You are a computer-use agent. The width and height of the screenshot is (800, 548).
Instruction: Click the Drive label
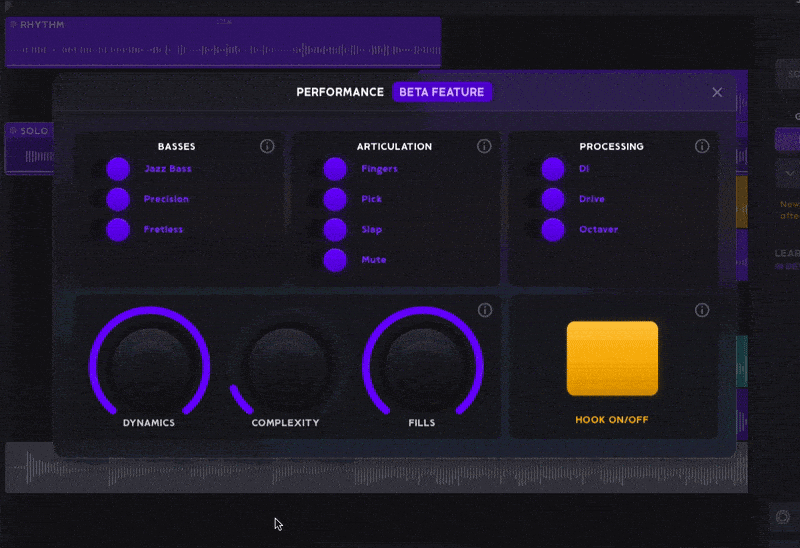[592, 200]
